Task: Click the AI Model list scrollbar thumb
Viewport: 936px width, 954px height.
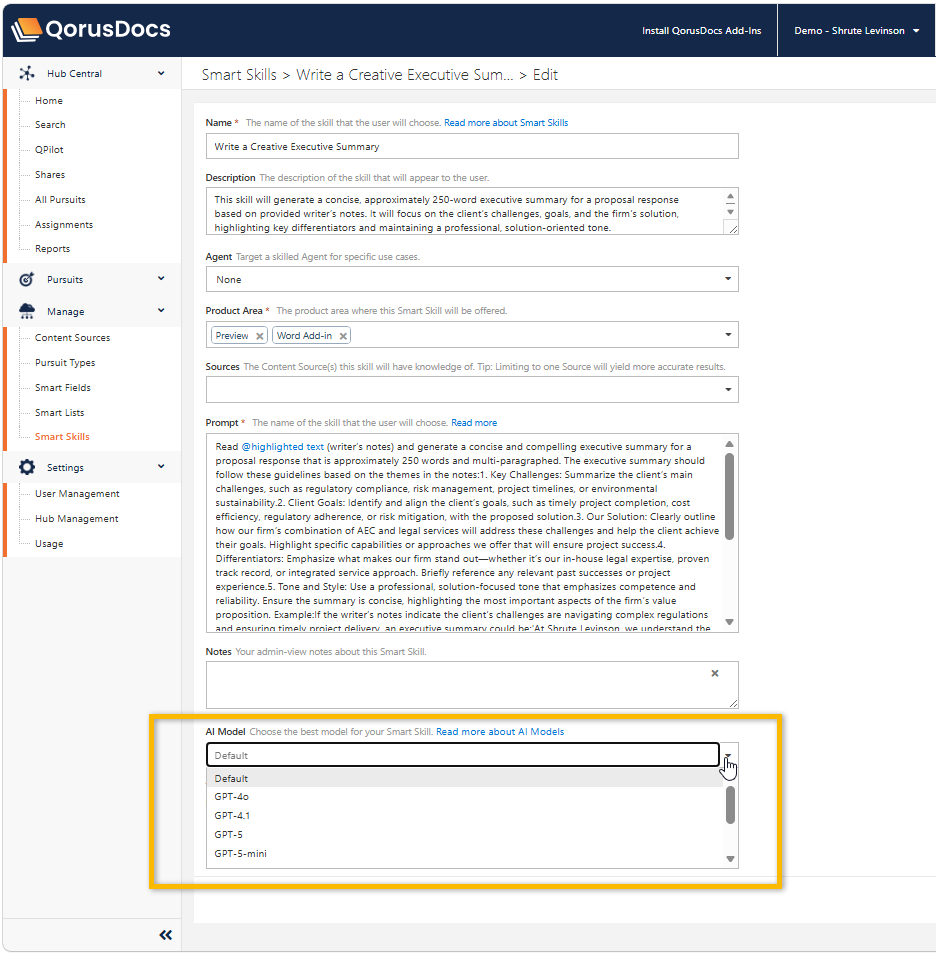Action: tap(730, 805)
